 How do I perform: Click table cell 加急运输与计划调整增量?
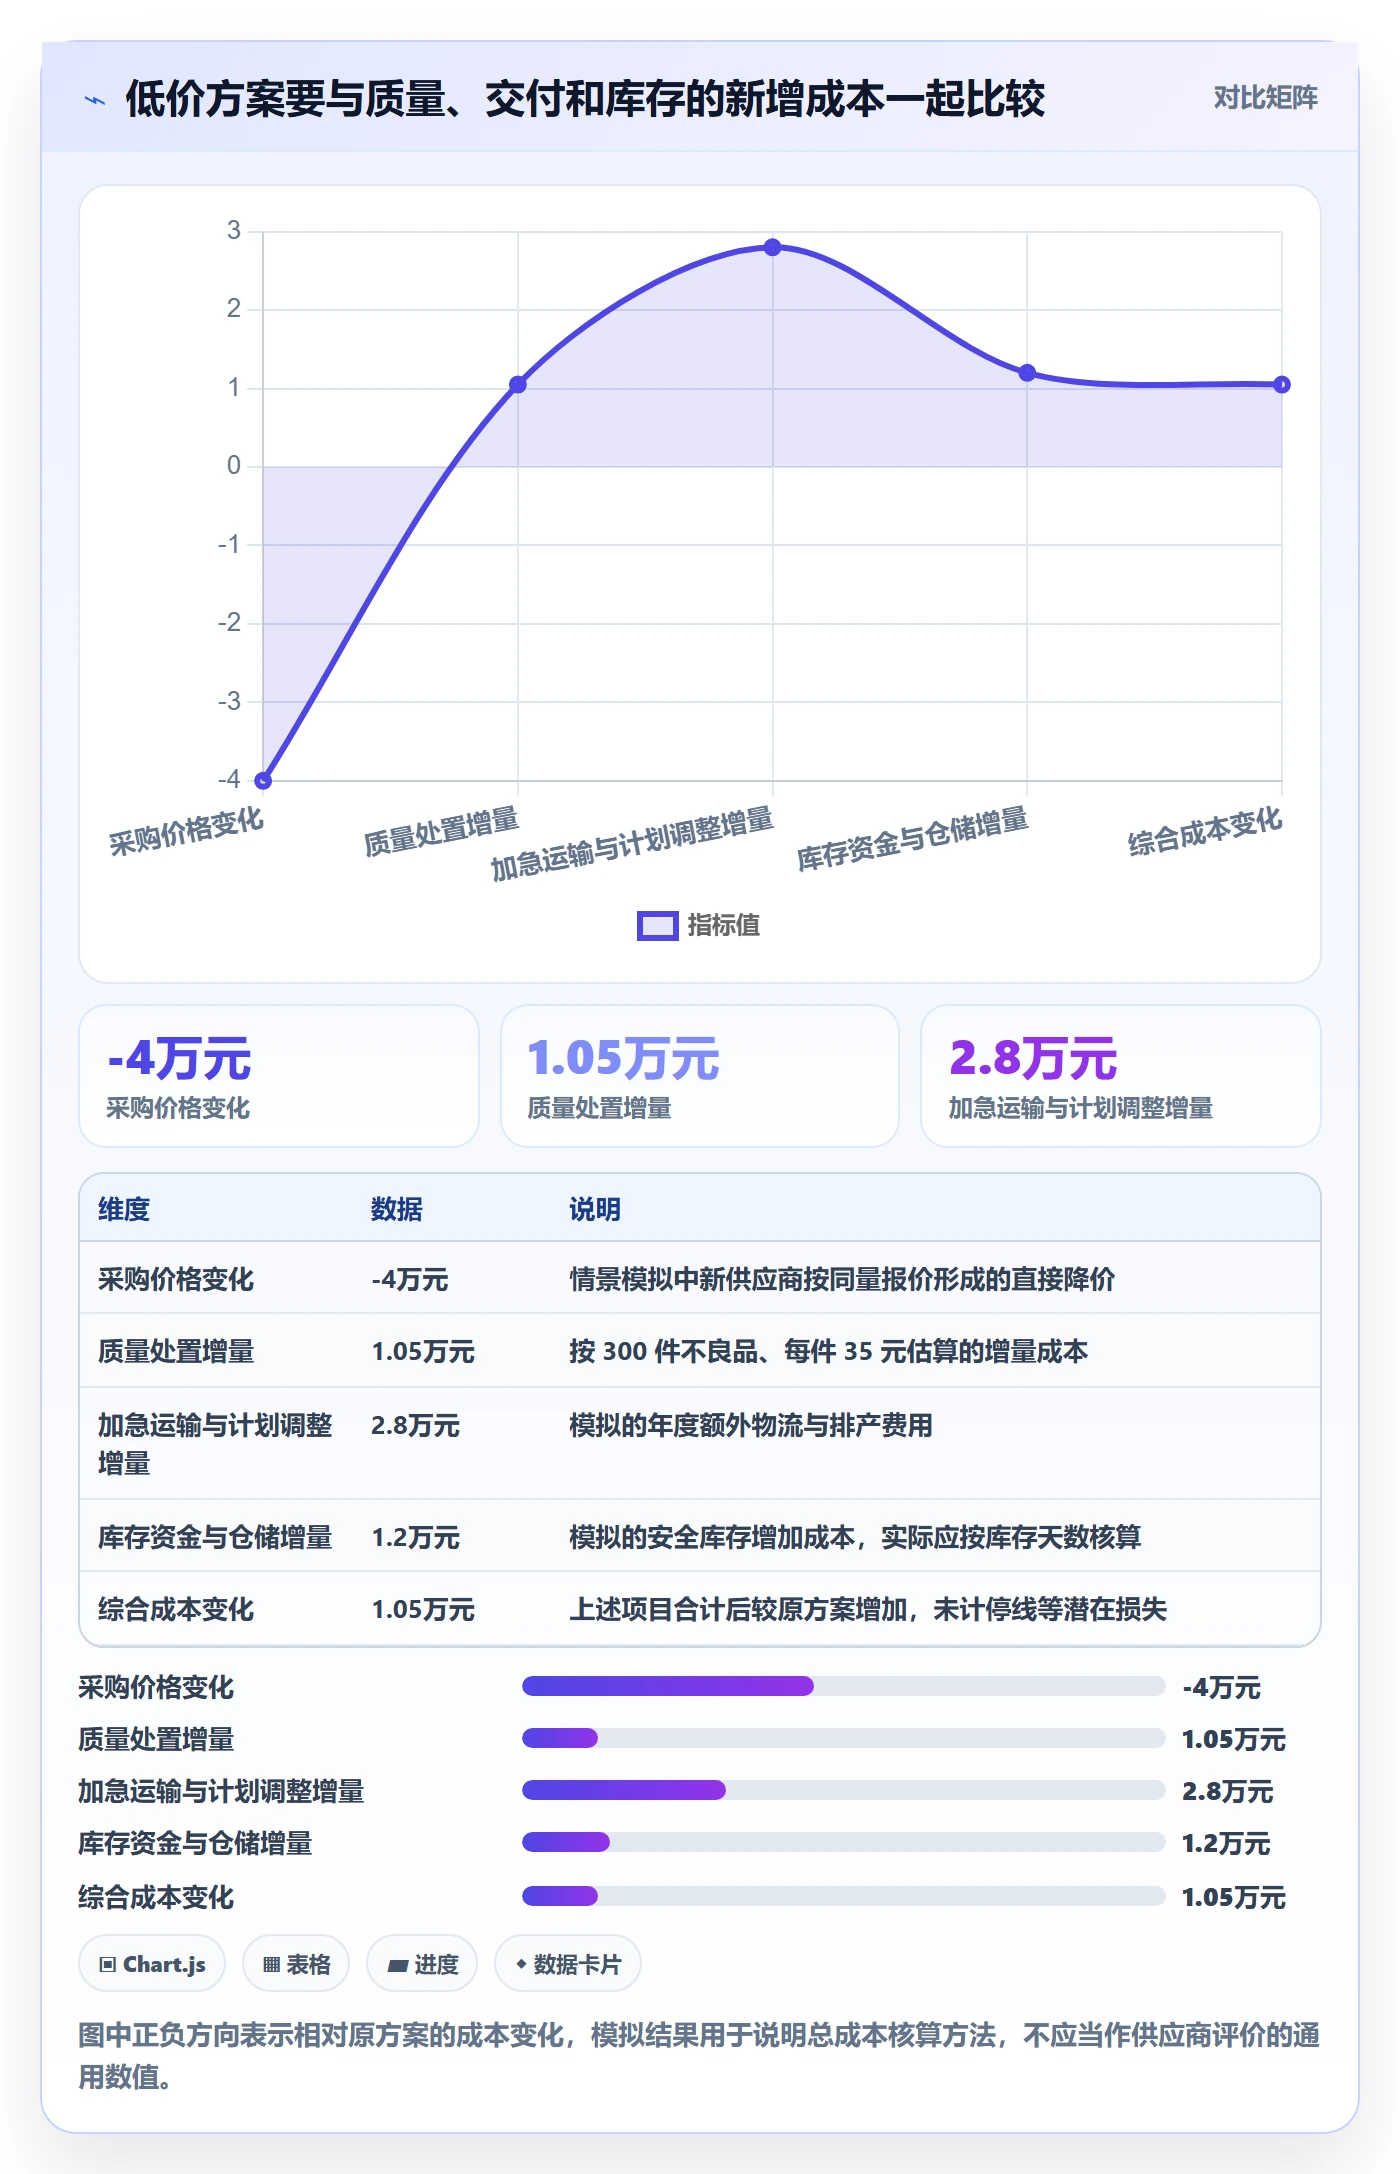point(215,1444)
